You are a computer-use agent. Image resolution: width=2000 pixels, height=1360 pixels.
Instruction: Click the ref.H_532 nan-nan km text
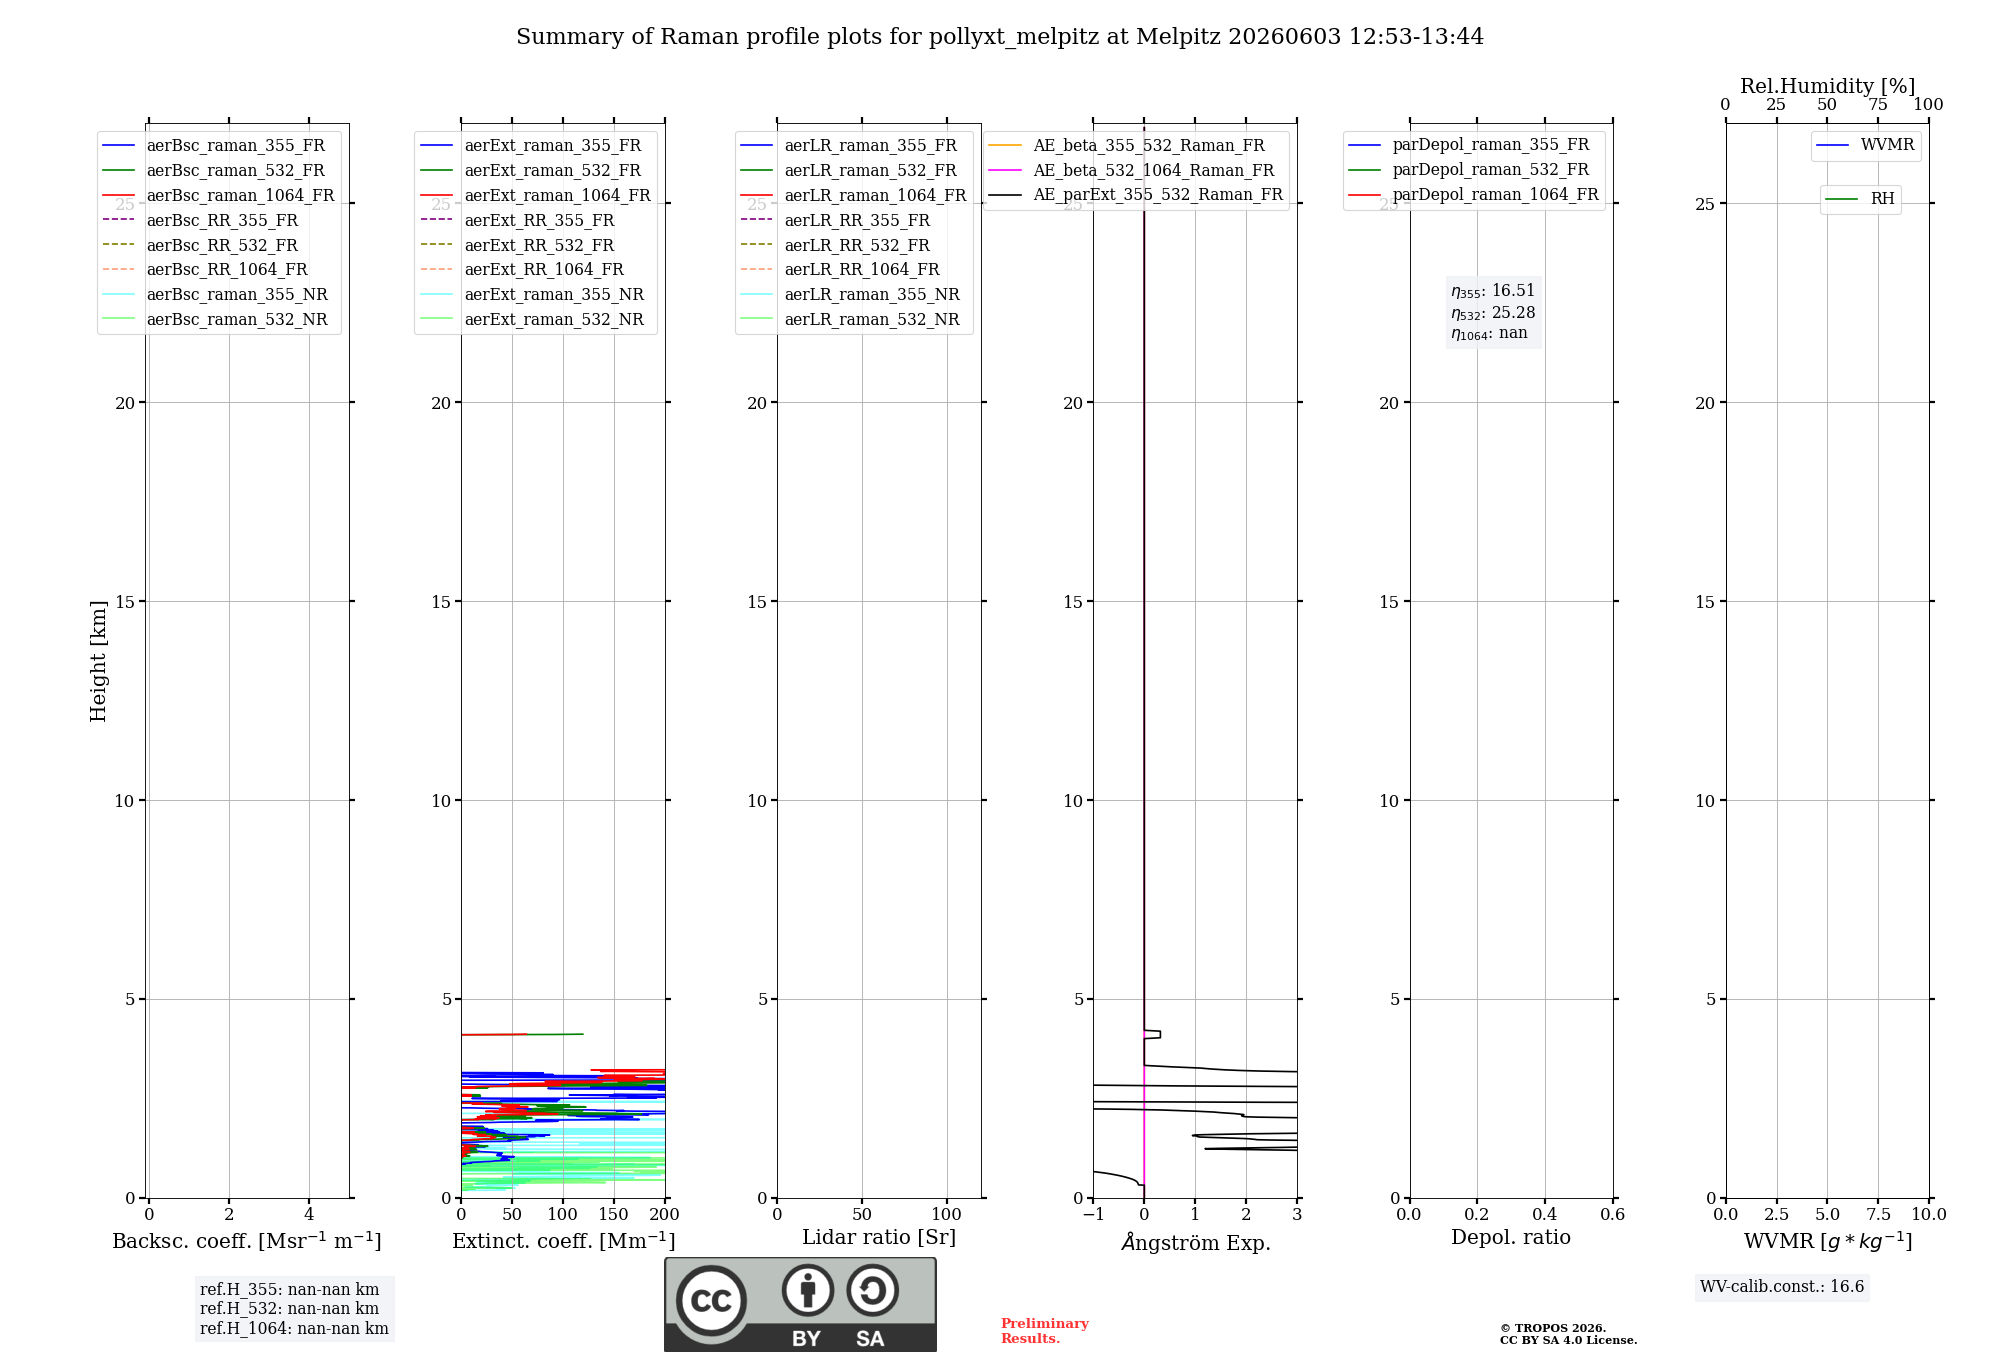(289, 1308)
